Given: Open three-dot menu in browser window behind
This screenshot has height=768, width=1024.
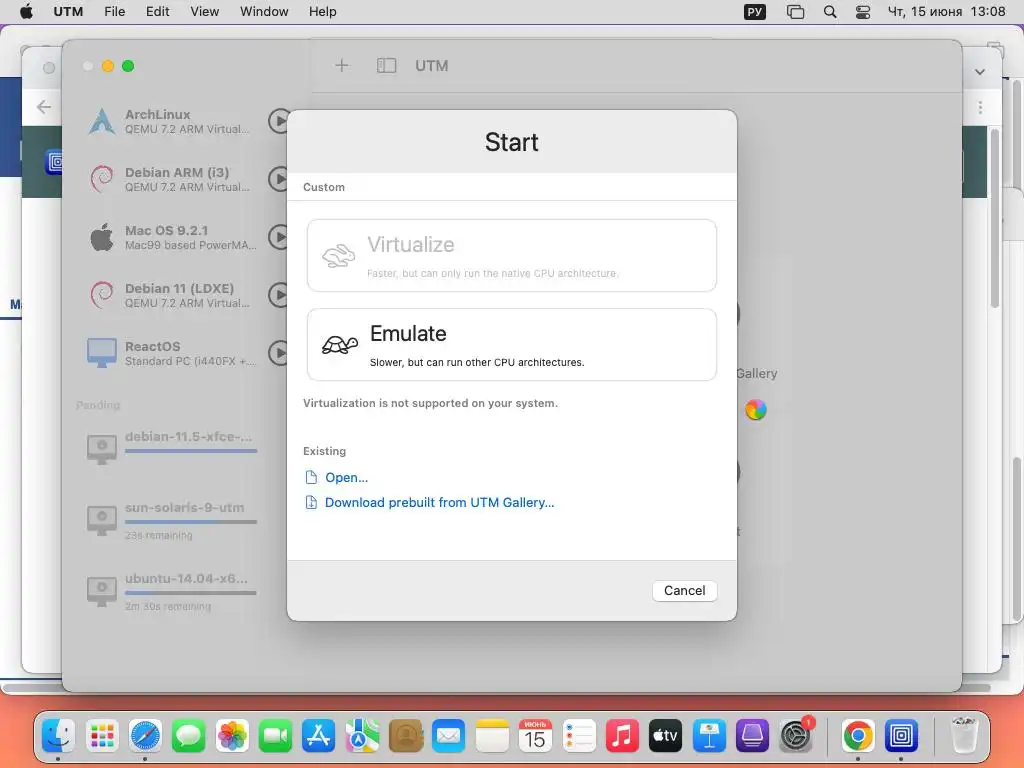Looking at the screenshot, I should click(980, 107).
